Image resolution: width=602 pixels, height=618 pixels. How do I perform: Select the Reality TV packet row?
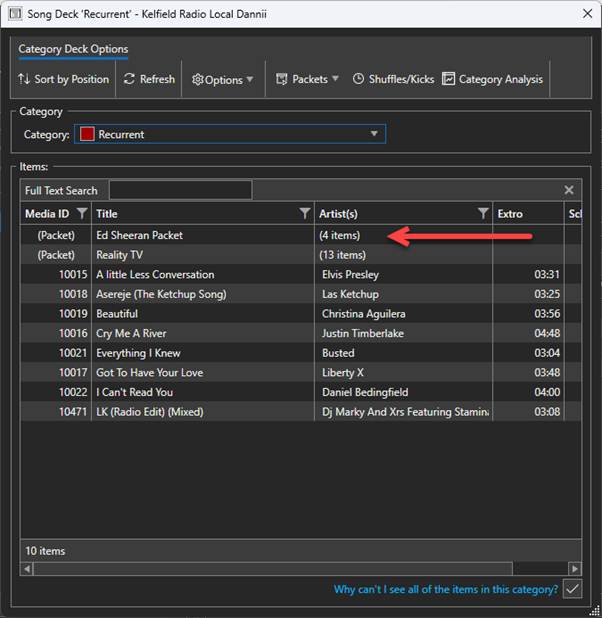(301, 255)
